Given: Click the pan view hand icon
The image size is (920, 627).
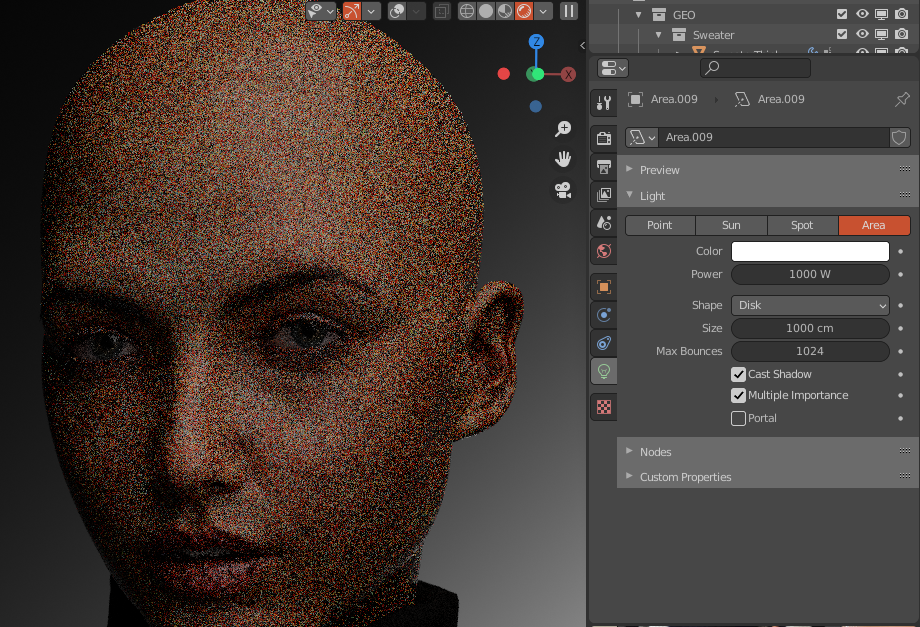Looking at the screenshot, I should (563, 159).
